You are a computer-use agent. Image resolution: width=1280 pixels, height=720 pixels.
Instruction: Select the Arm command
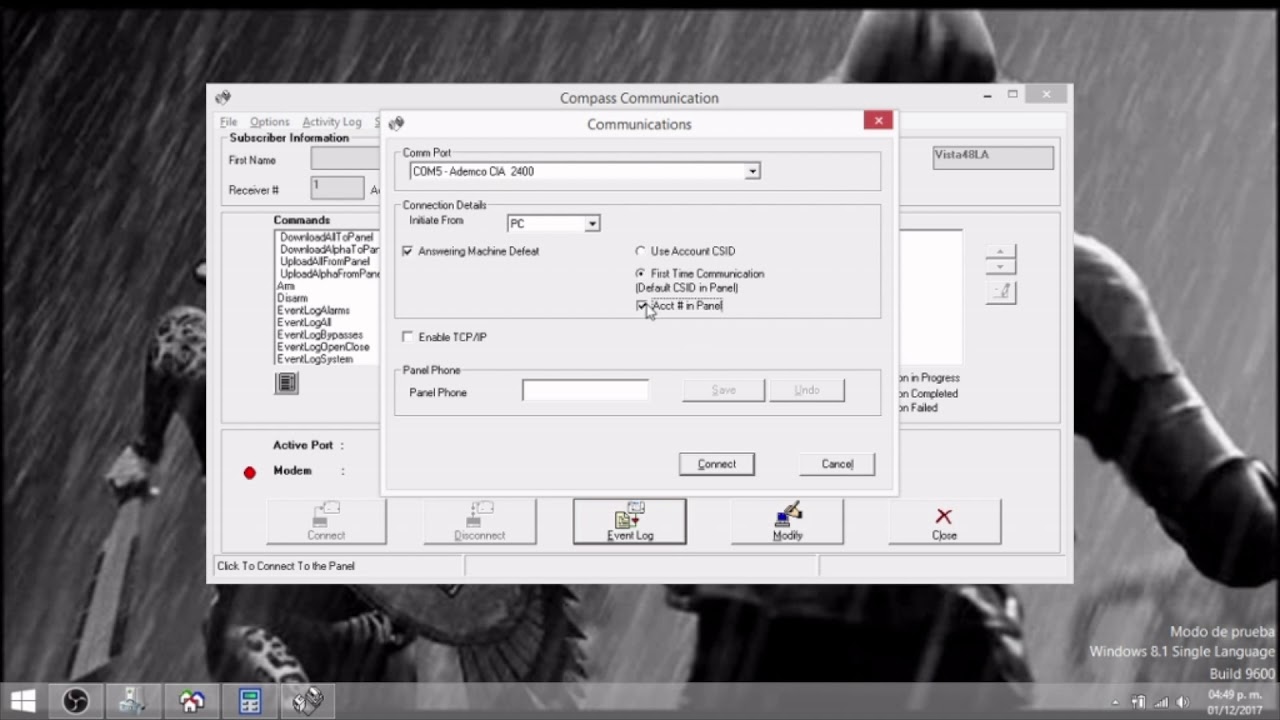(x=286, y=286)
